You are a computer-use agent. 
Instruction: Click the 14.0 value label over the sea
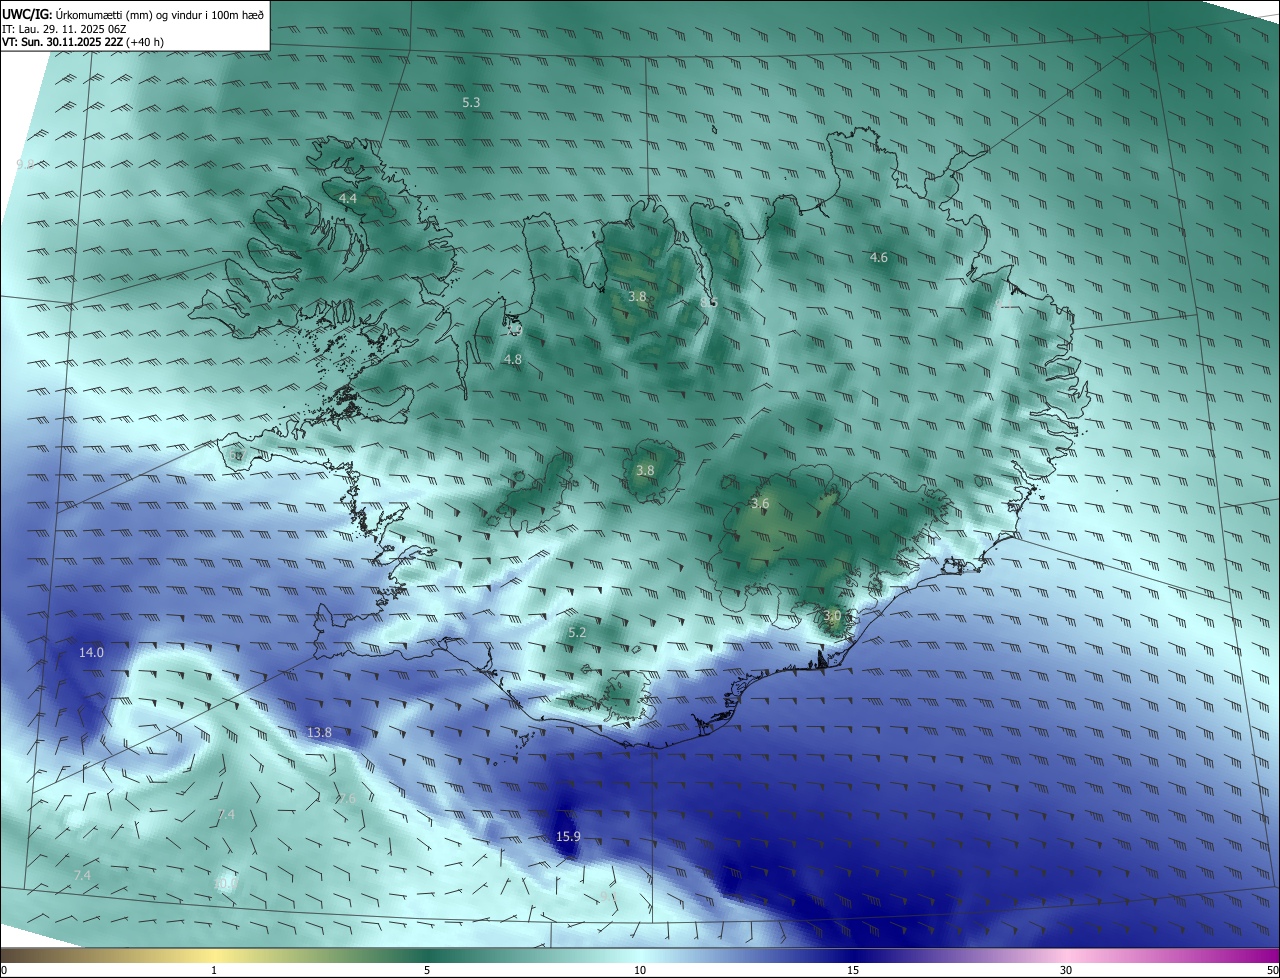pos(91,652)
